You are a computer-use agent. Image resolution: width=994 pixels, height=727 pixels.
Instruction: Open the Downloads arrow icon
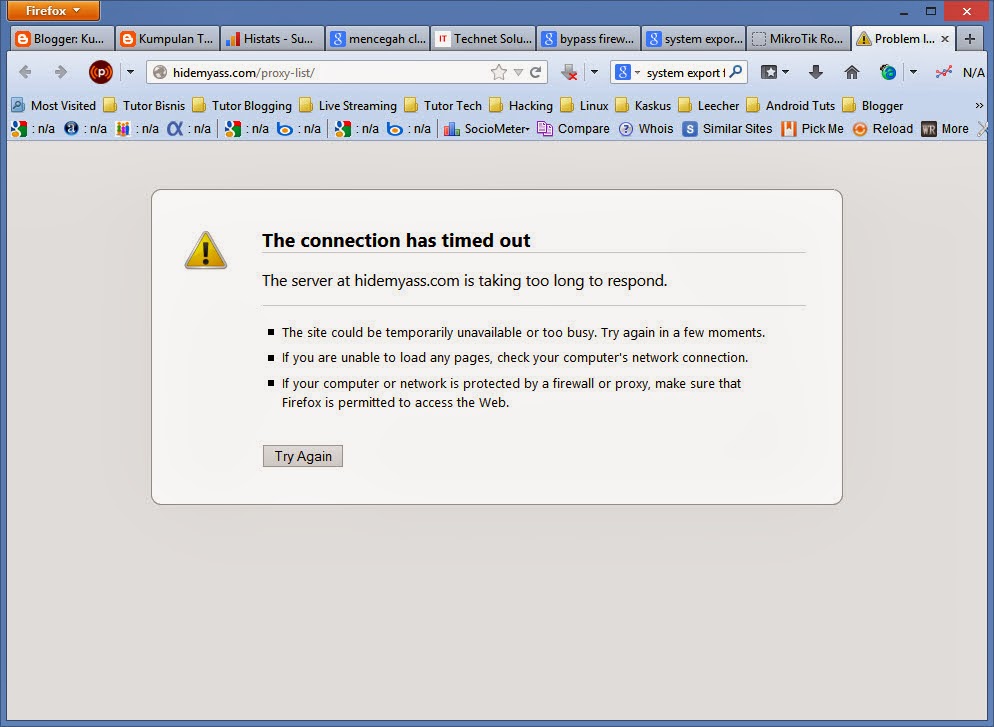816,72
